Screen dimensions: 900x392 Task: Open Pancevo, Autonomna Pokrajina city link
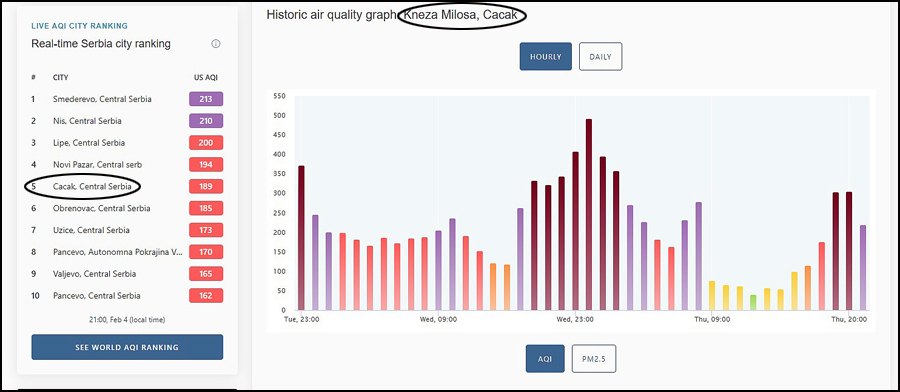[x=118, y=252]
